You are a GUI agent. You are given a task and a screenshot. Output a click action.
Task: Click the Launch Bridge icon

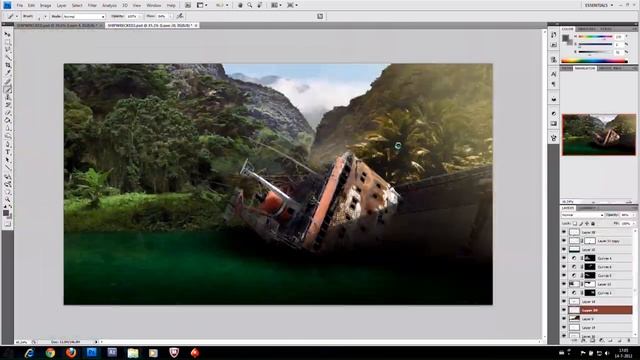188,5
